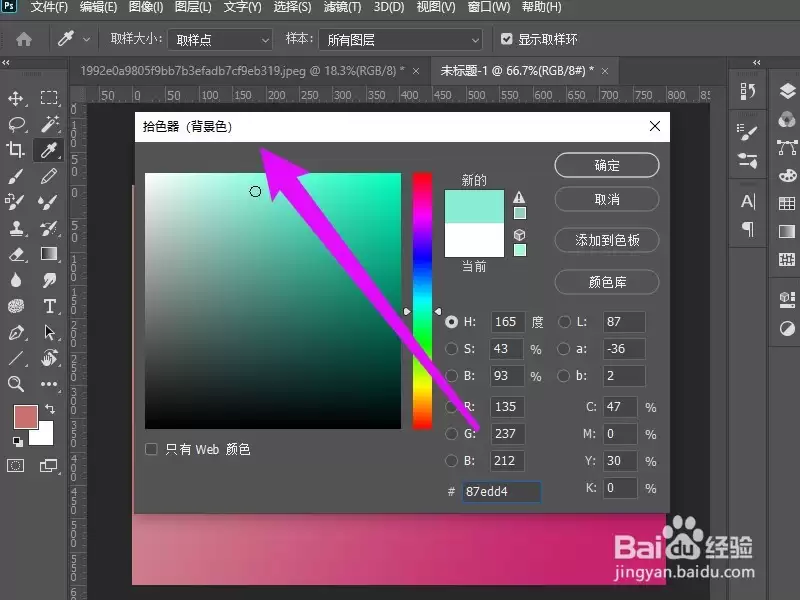This screenshot has height=600, width=800.
Task: Click the foreground color swatch
Action: (x=26, y=417)
